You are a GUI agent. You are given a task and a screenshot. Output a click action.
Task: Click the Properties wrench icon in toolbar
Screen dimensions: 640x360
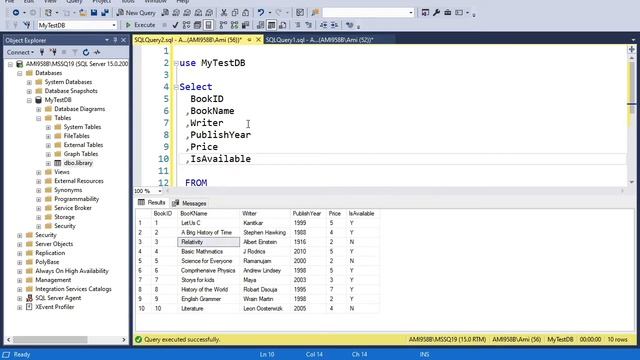436,13
